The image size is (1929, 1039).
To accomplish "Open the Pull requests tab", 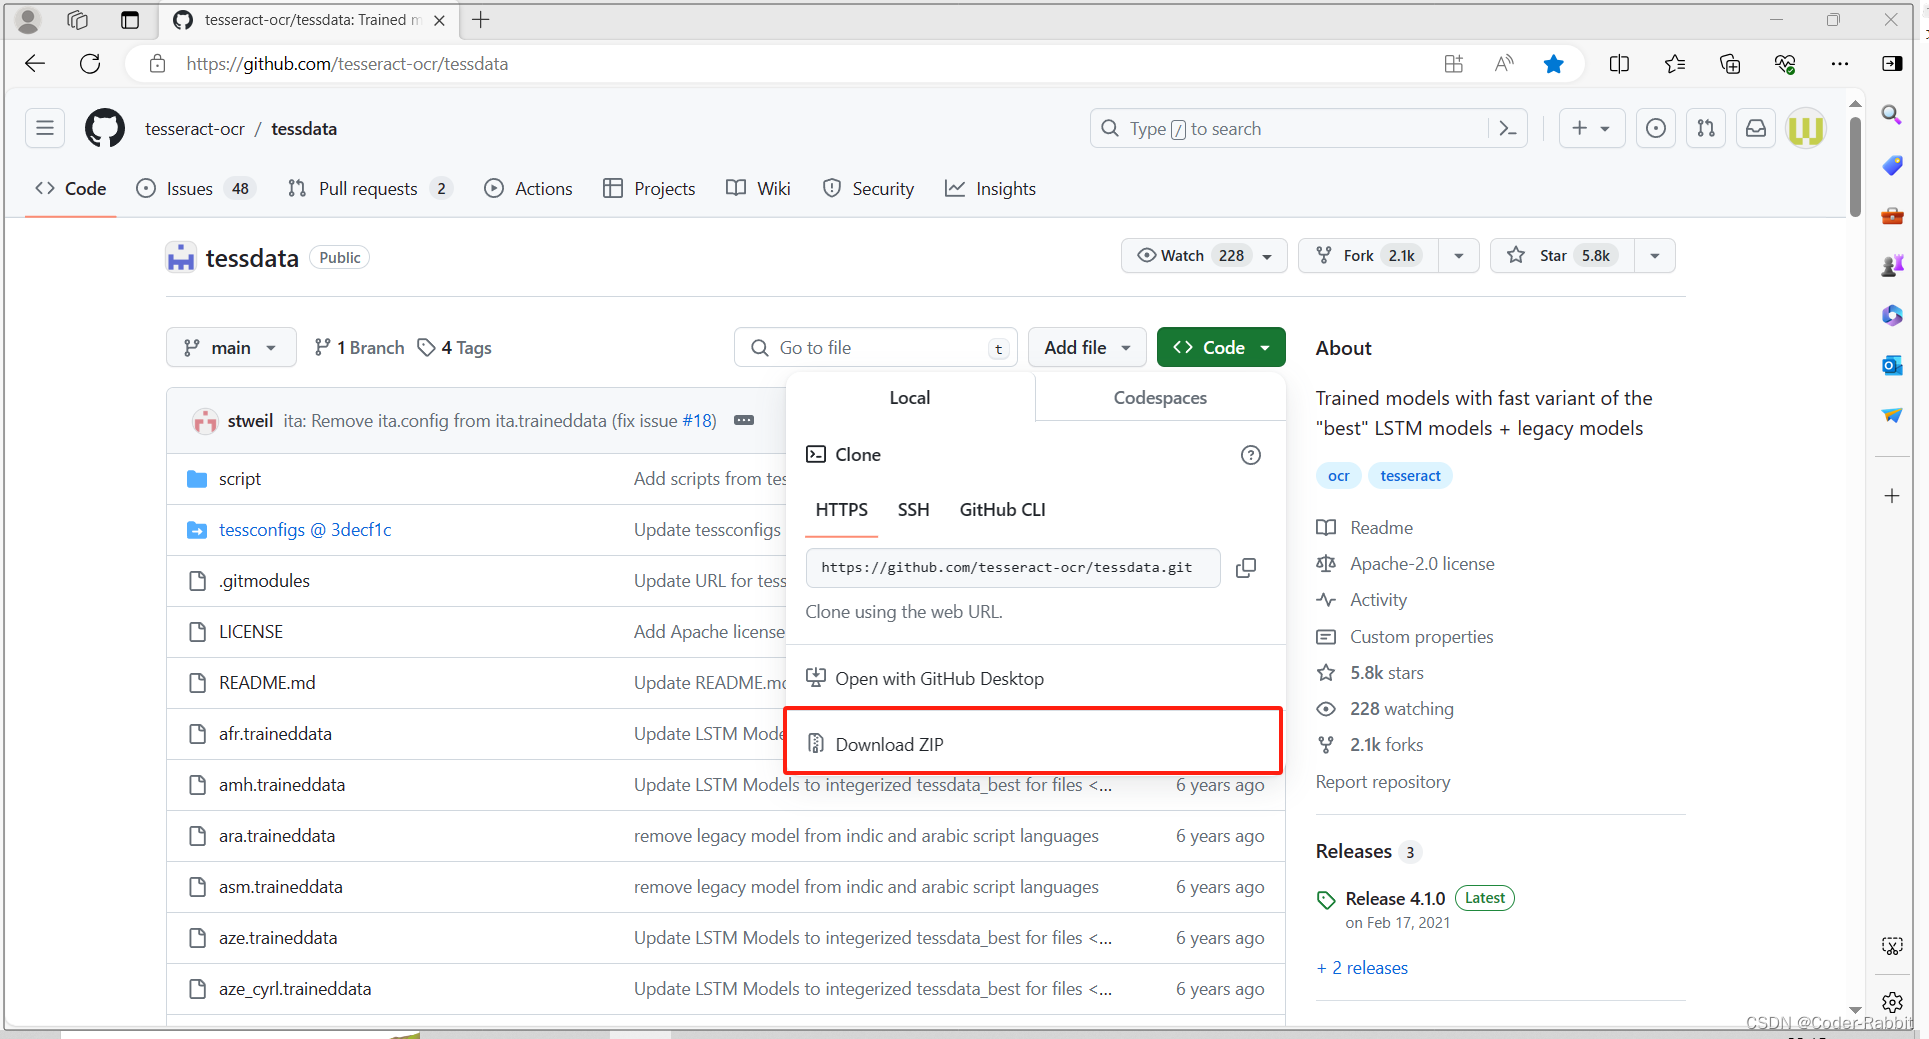I will [370, 189].
